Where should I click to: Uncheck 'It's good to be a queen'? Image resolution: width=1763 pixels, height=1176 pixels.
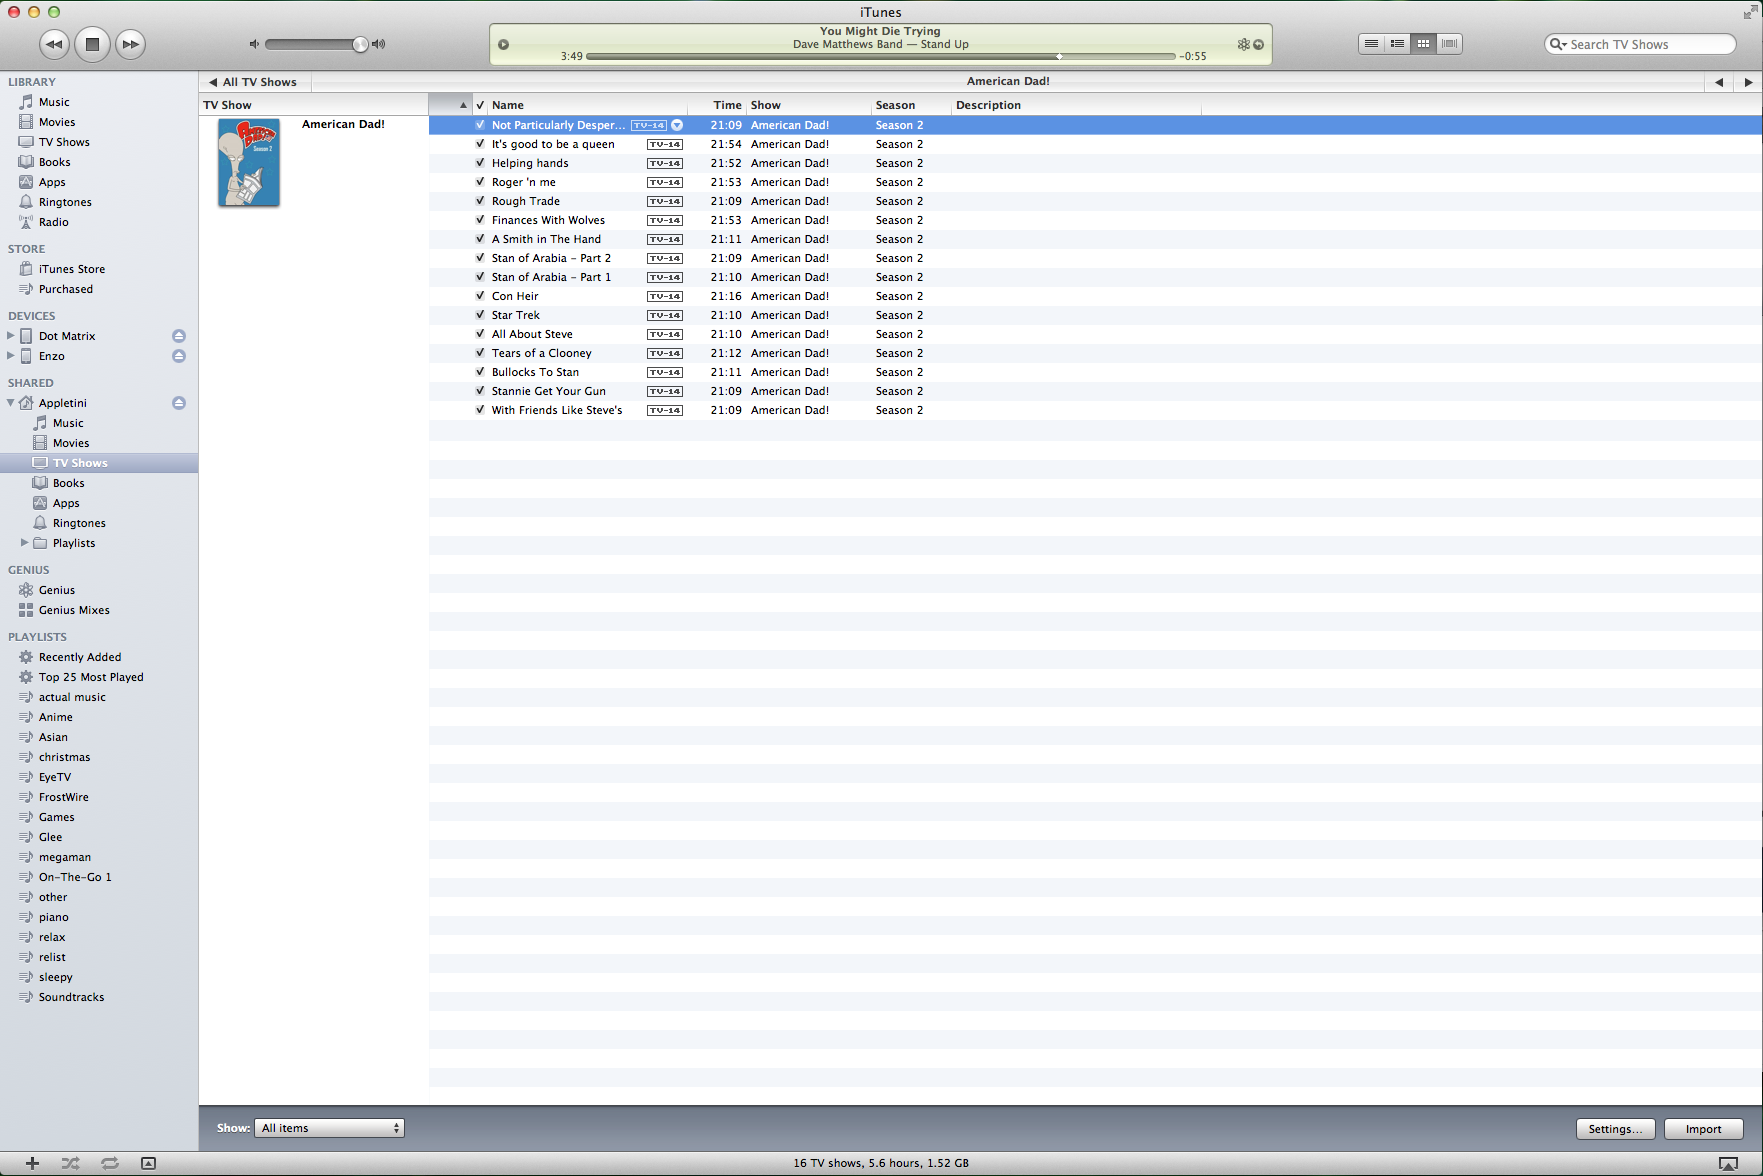(480, 144)
